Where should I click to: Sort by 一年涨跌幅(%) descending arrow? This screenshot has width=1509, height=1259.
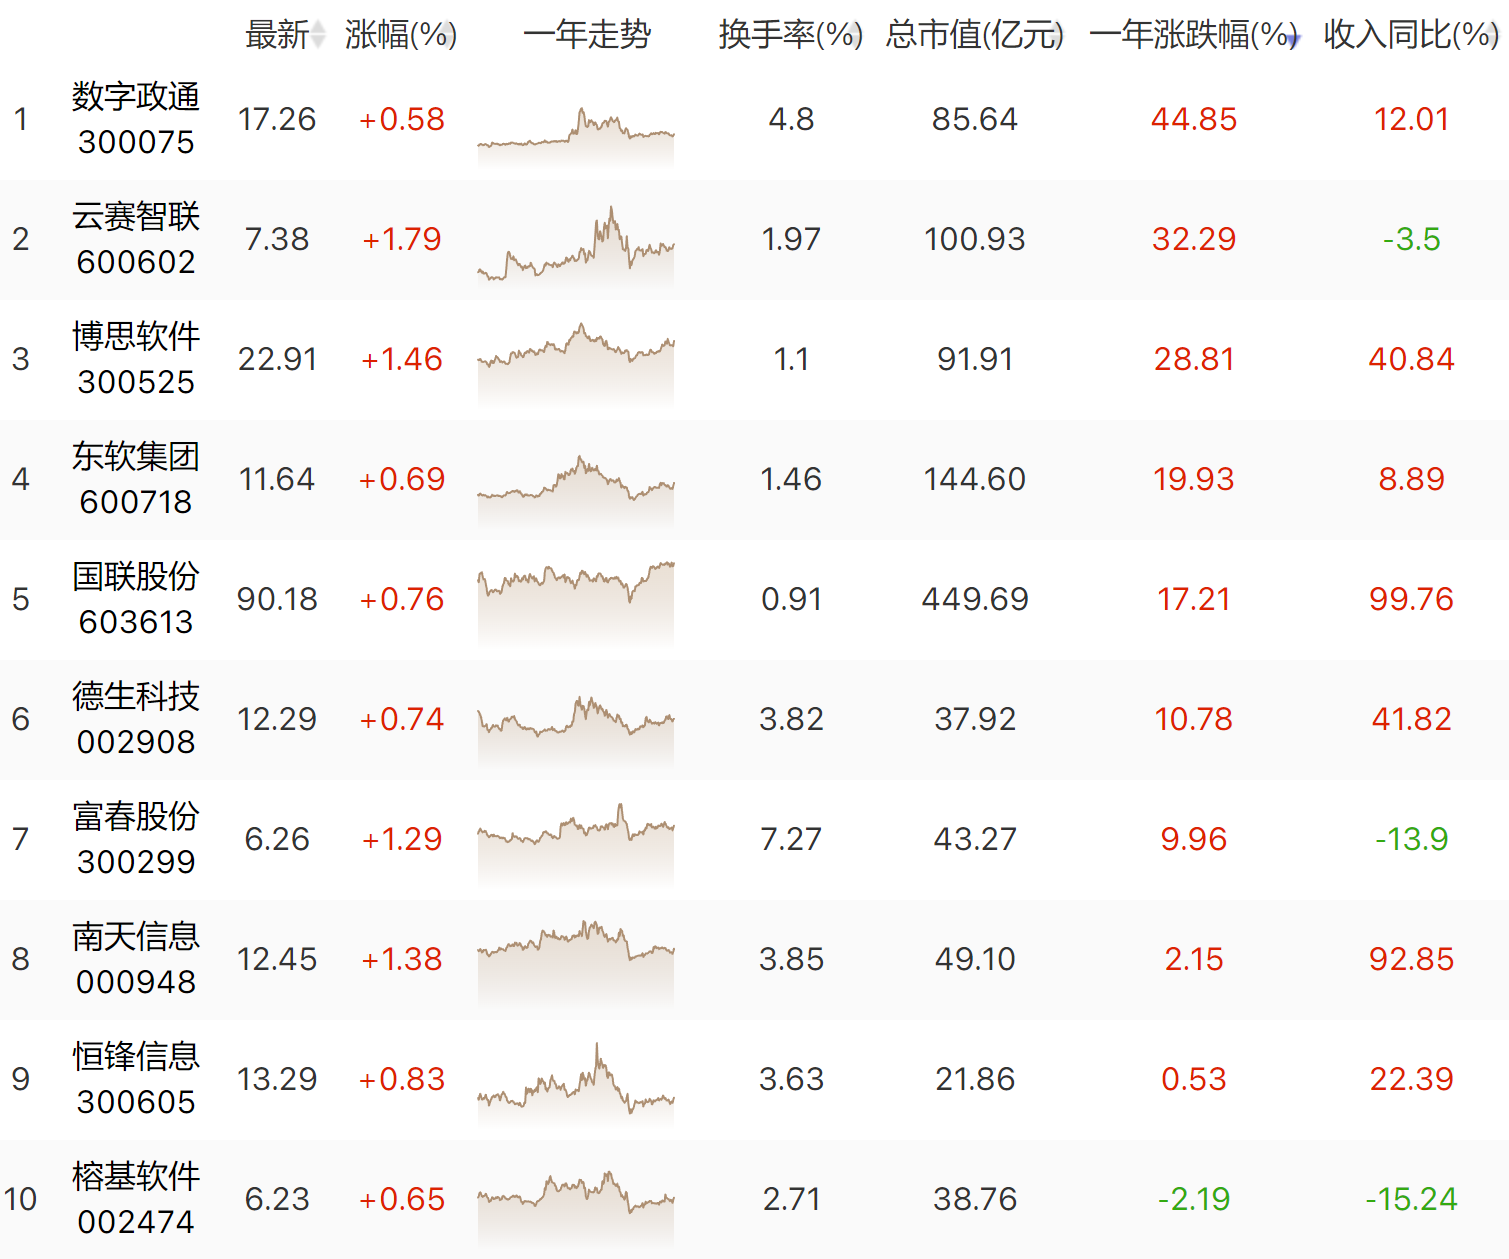pyautogui.click(x=1293, y=40)
